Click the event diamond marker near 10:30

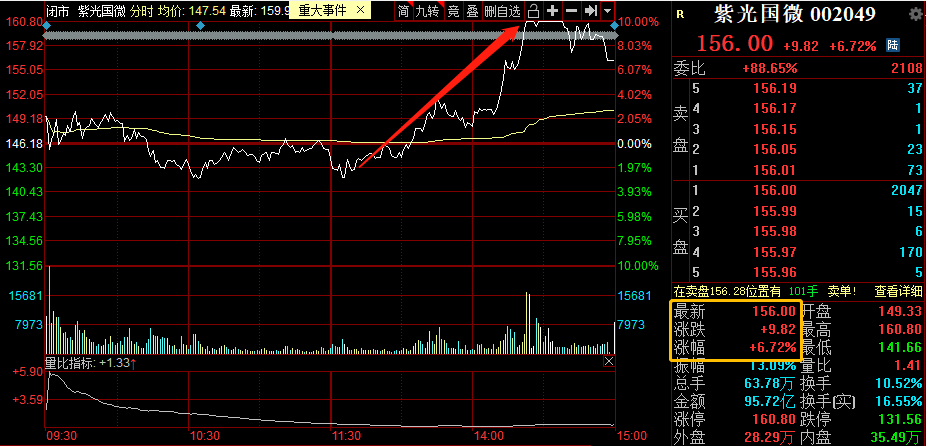pos(200,25)
